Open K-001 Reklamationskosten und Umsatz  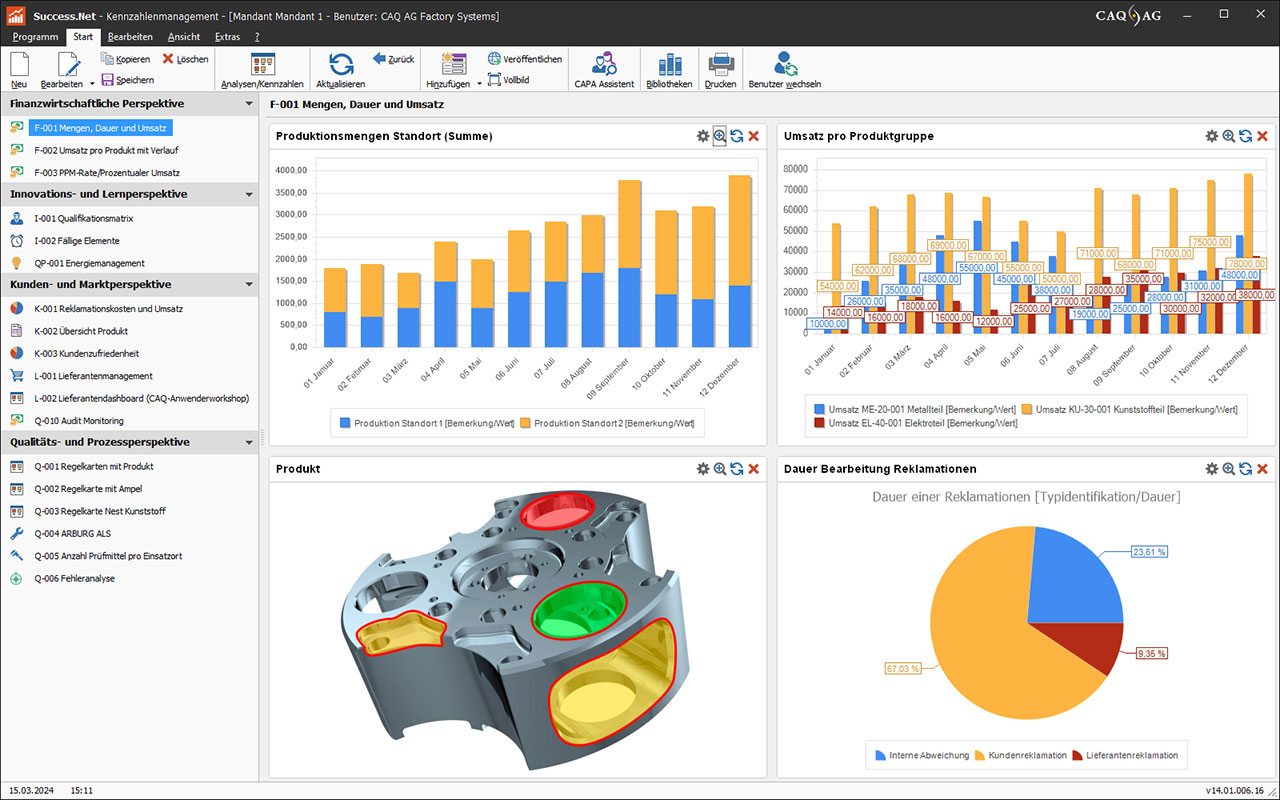108,309
